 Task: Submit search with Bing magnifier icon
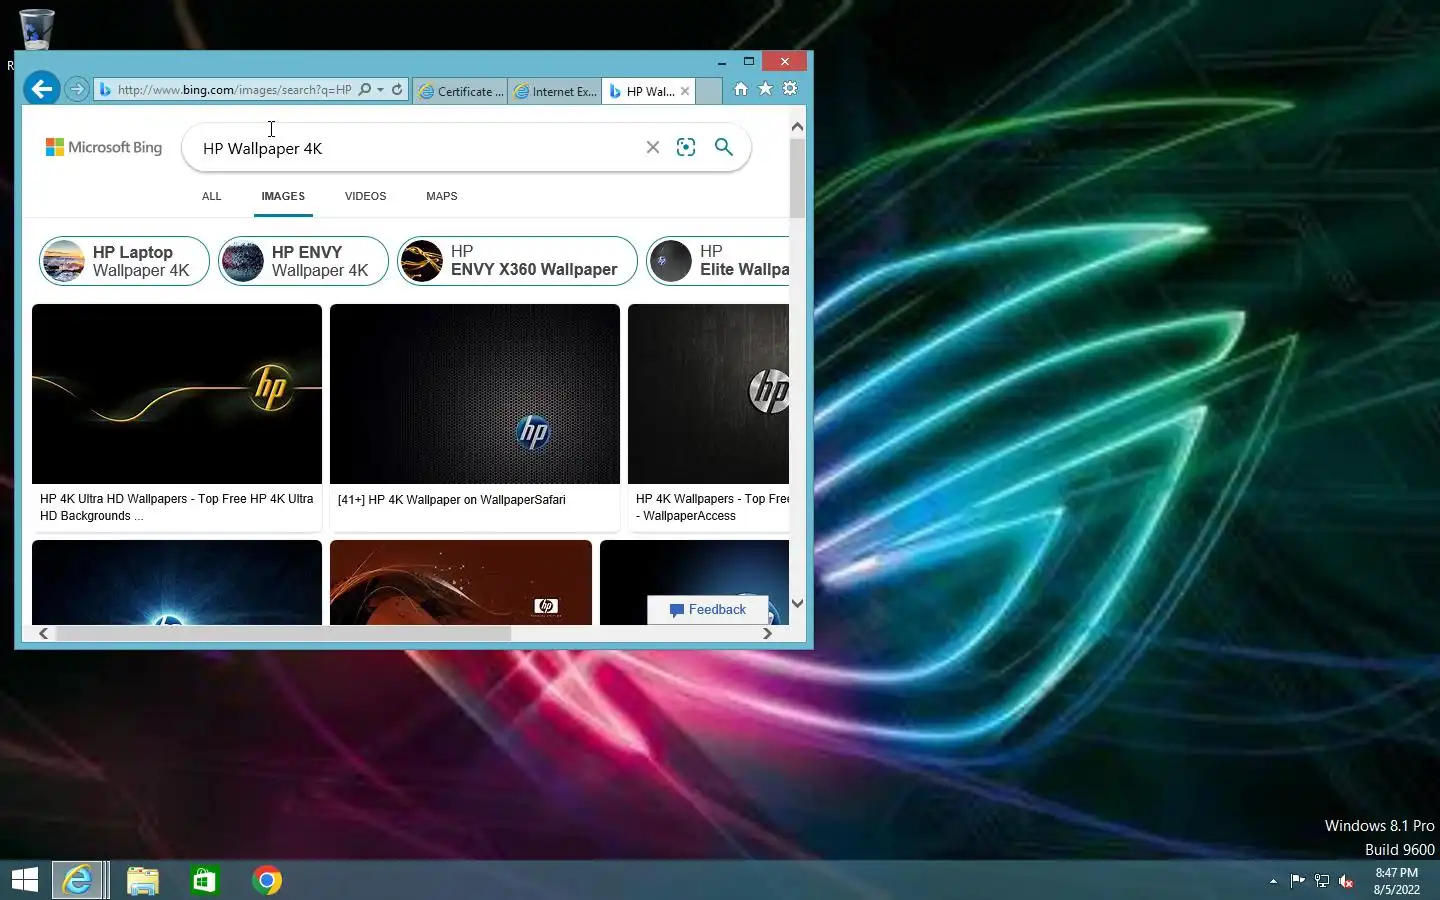[724, 147]
